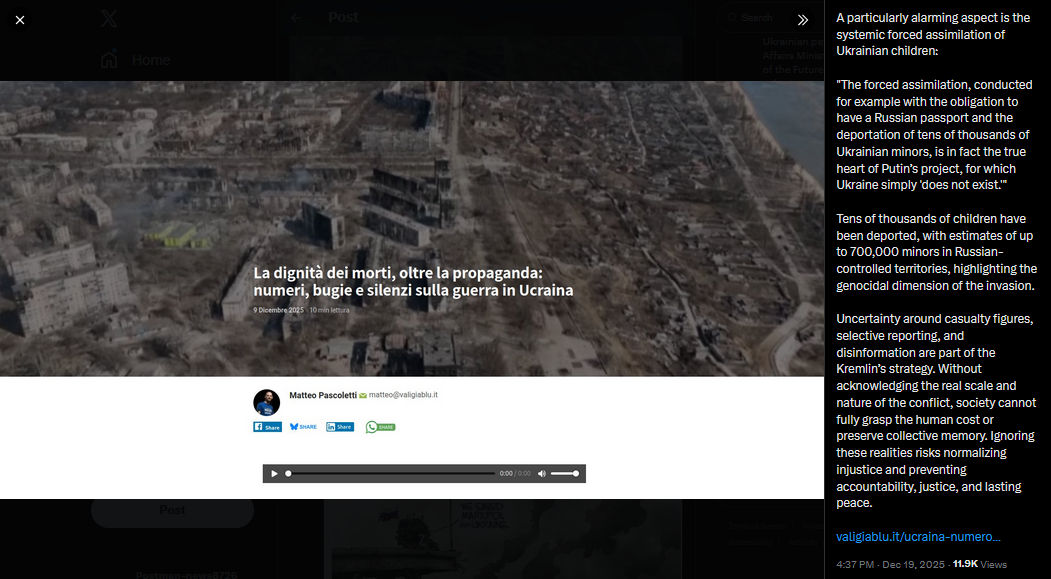
Task: Share article on Facebook
Action: (267, 427)
